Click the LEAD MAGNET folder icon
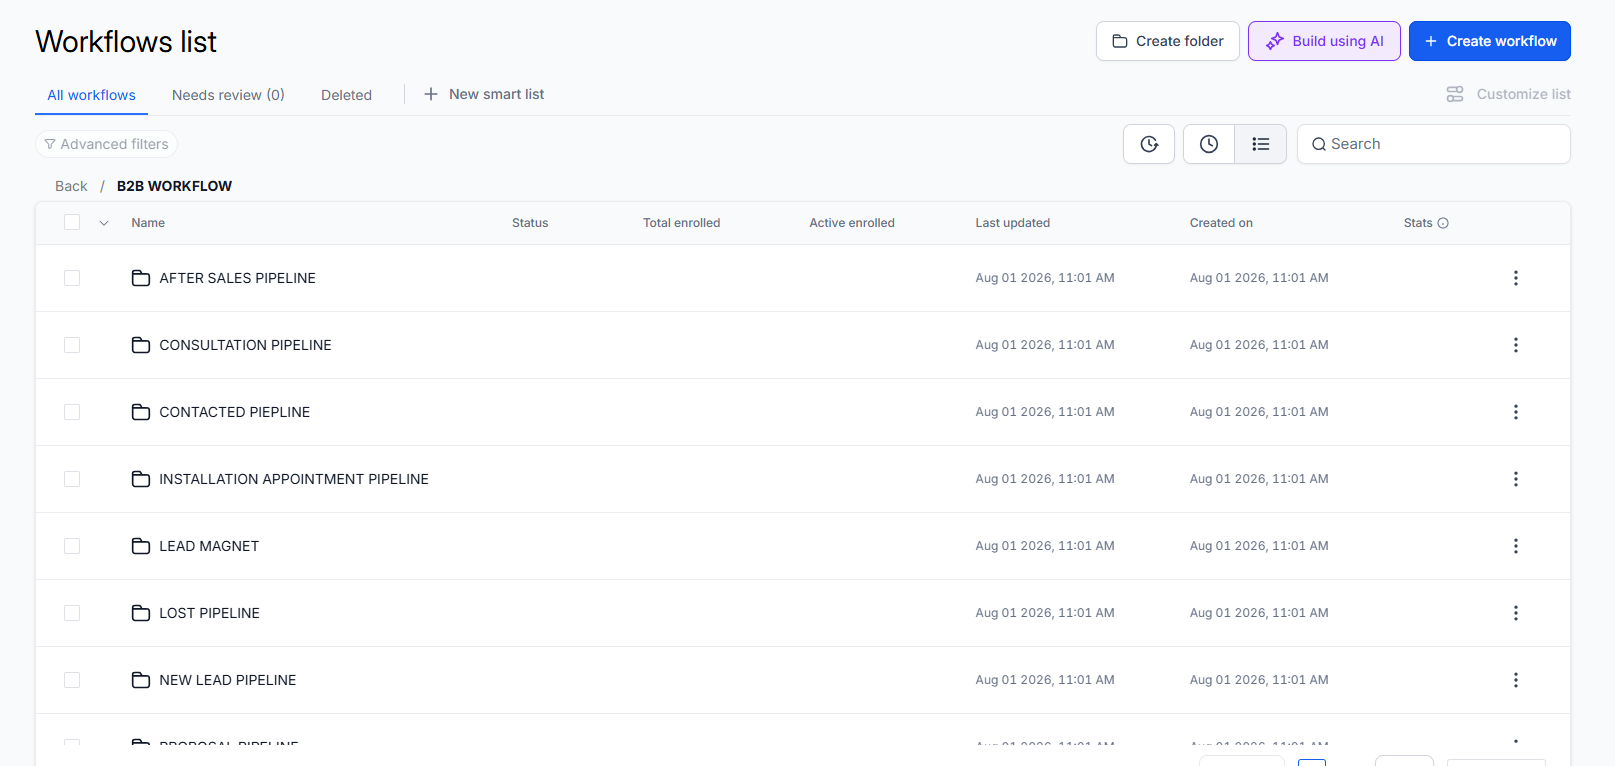The image size is (1615, 766). [x=141, y=546]
